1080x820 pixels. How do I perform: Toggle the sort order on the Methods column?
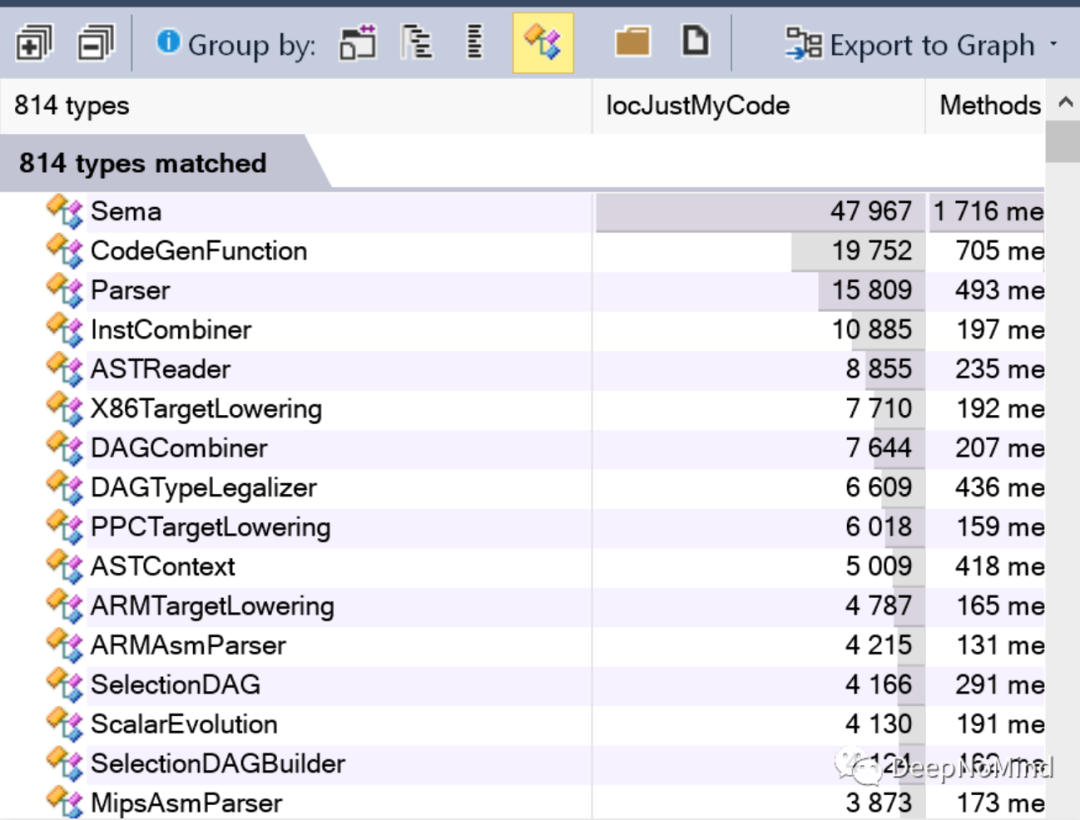pyautogui.click(x=989, y=105)
